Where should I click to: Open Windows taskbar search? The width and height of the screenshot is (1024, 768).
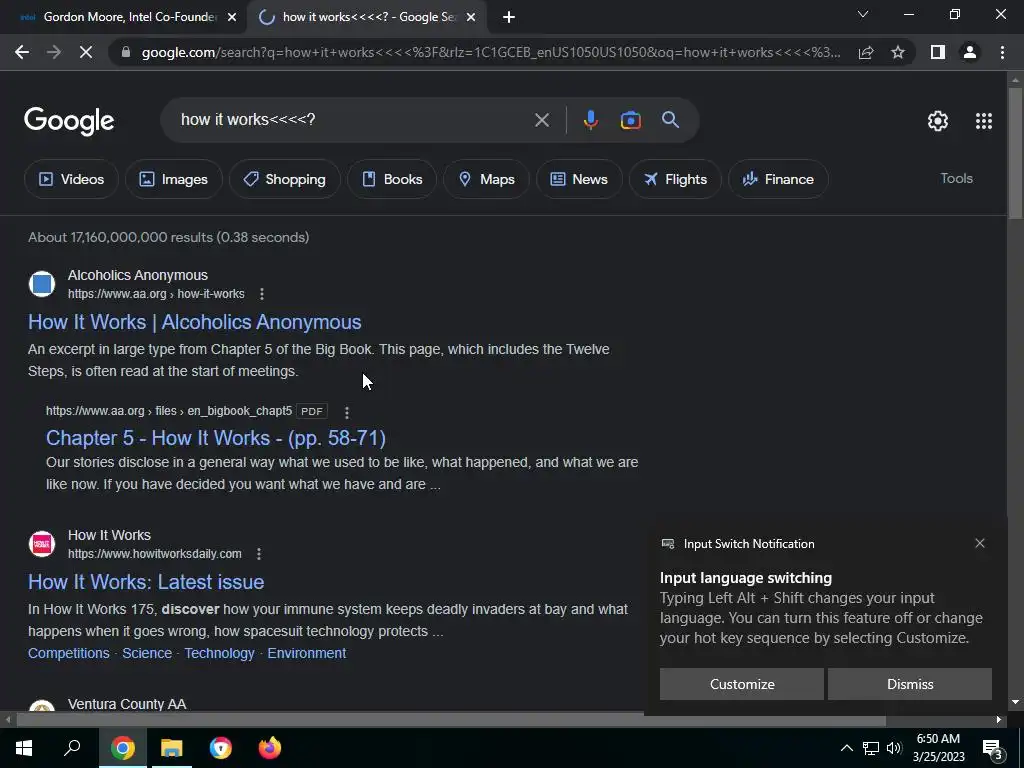(72, 748)
